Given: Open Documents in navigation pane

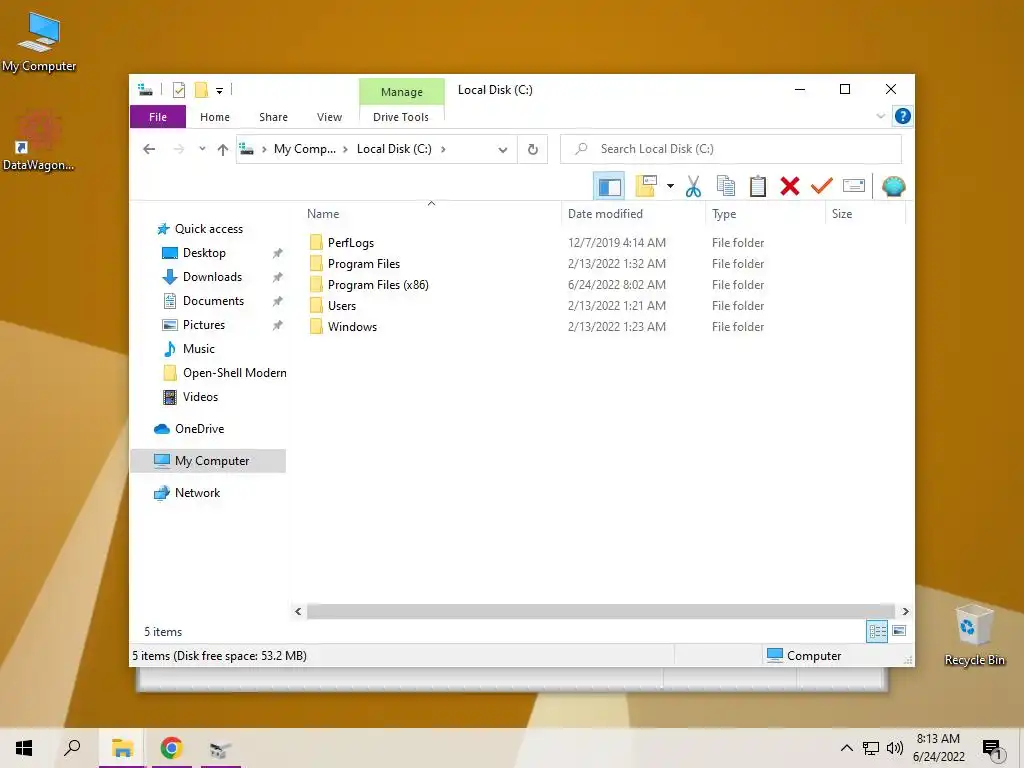Looking at the screenshot, I should (x=213, y=301).
